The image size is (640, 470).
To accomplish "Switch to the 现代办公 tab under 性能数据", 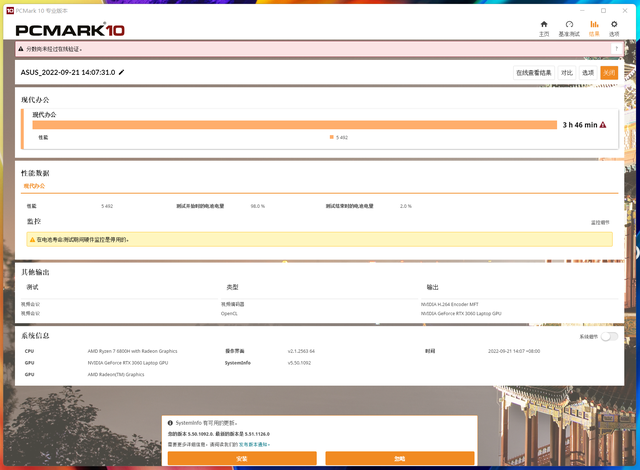I will click(x=34, y=186).
